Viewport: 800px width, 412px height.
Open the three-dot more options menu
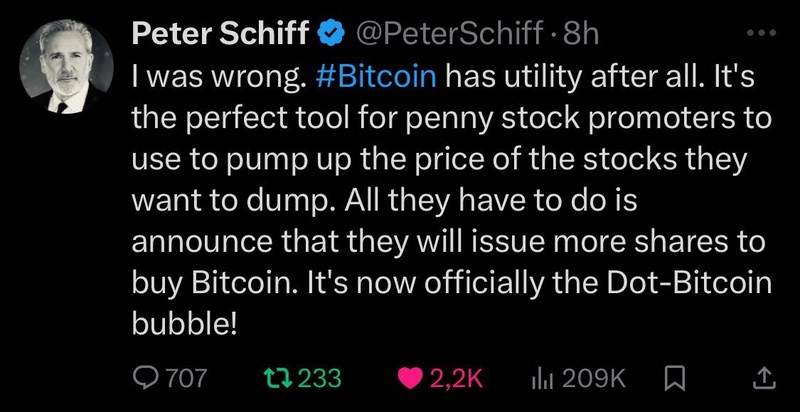(761, 33)
